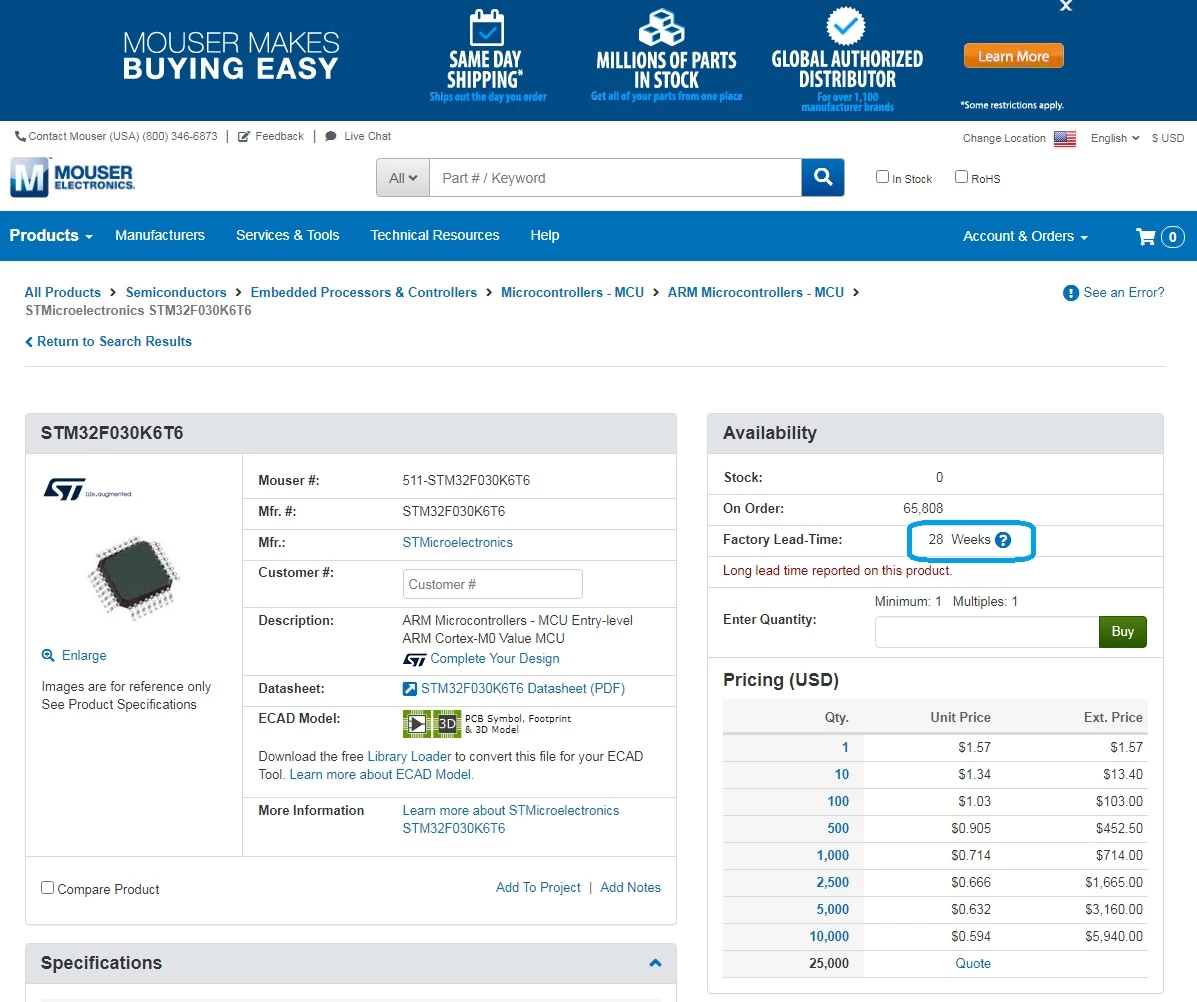Go to the Mouser Electronics logo home
Screen dimensions: 1197x1002
(73, 177)
